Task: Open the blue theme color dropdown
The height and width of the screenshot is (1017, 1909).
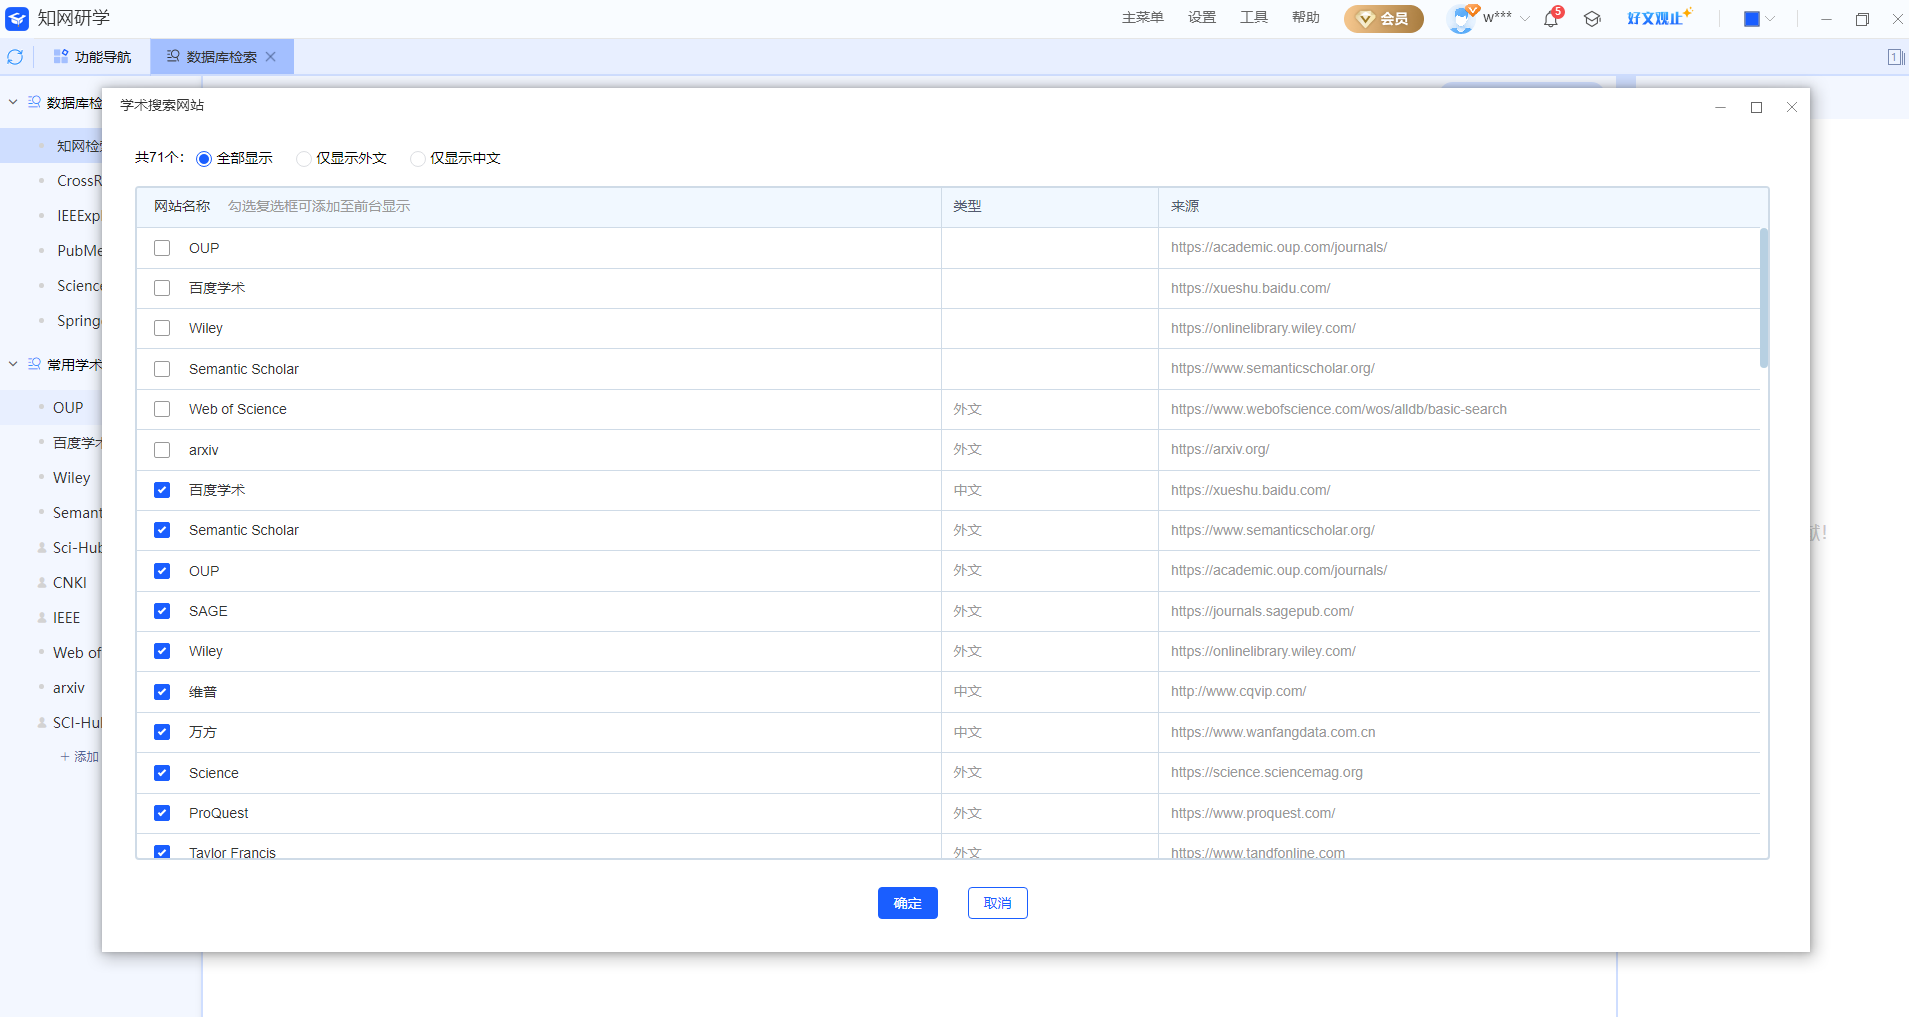Action: click(1759, 19)
